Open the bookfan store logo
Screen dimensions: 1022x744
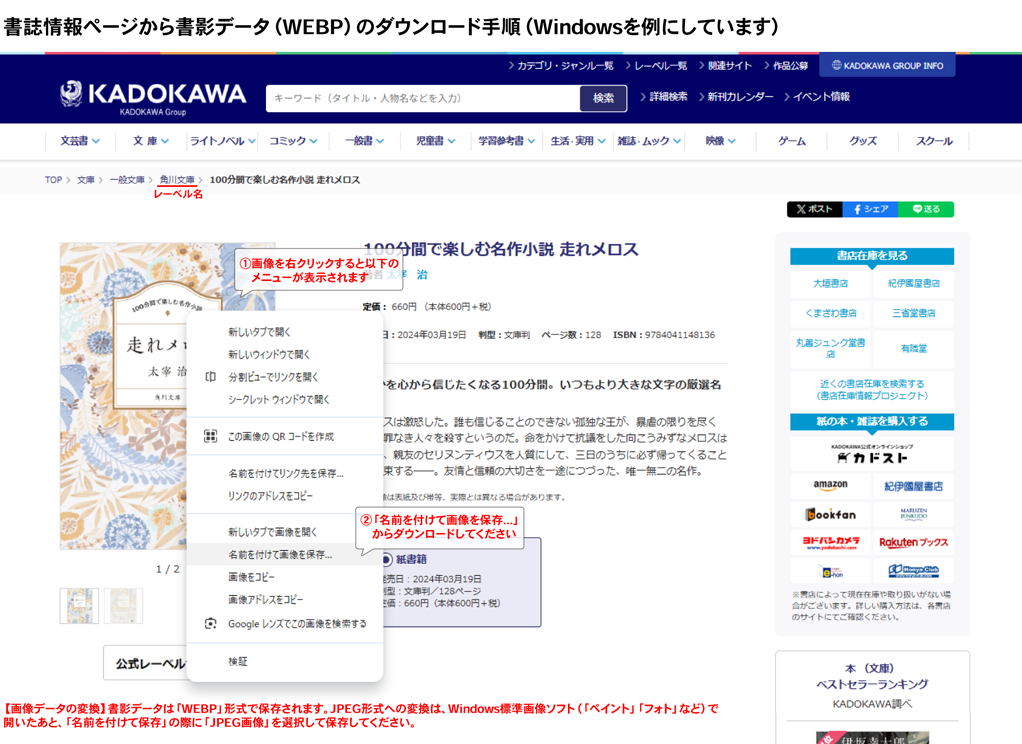pyautogui.click(x=830, y=514)
